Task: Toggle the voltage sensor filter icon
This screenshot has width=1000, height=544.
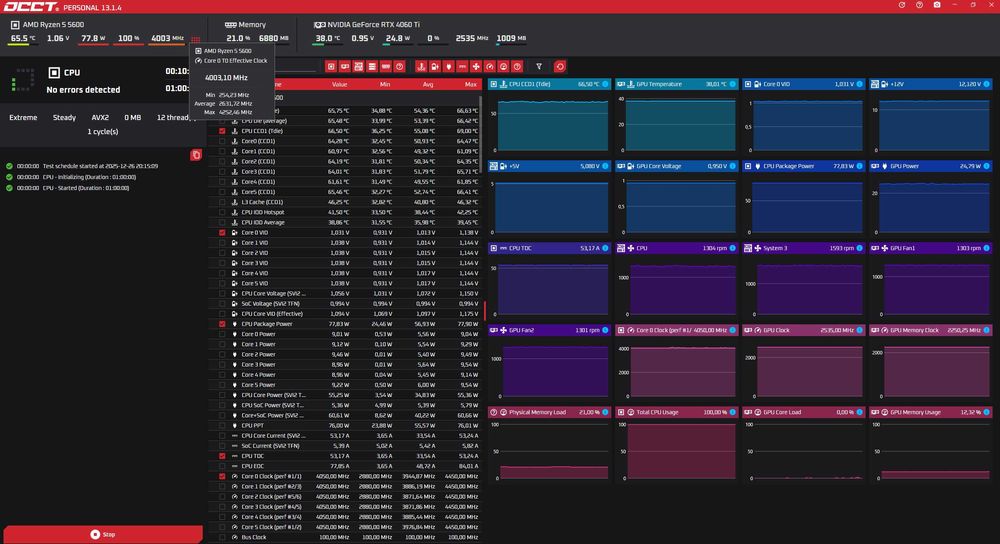Action: pyautogui.click(x=435, y=66)
